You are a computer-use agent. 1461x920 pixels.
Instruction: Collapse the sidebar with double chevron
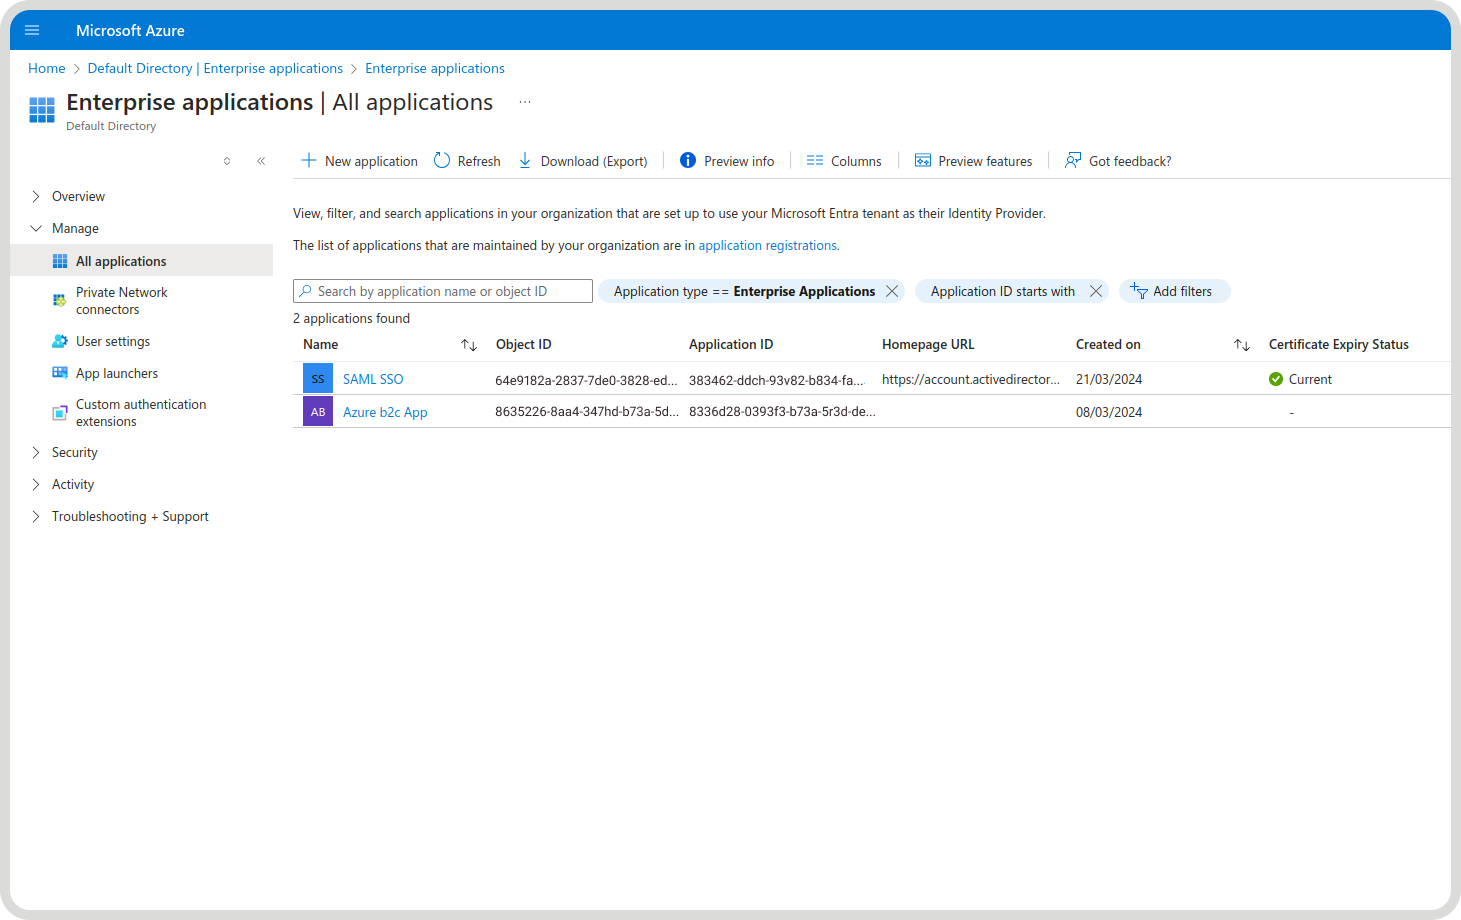click(261, 161)
